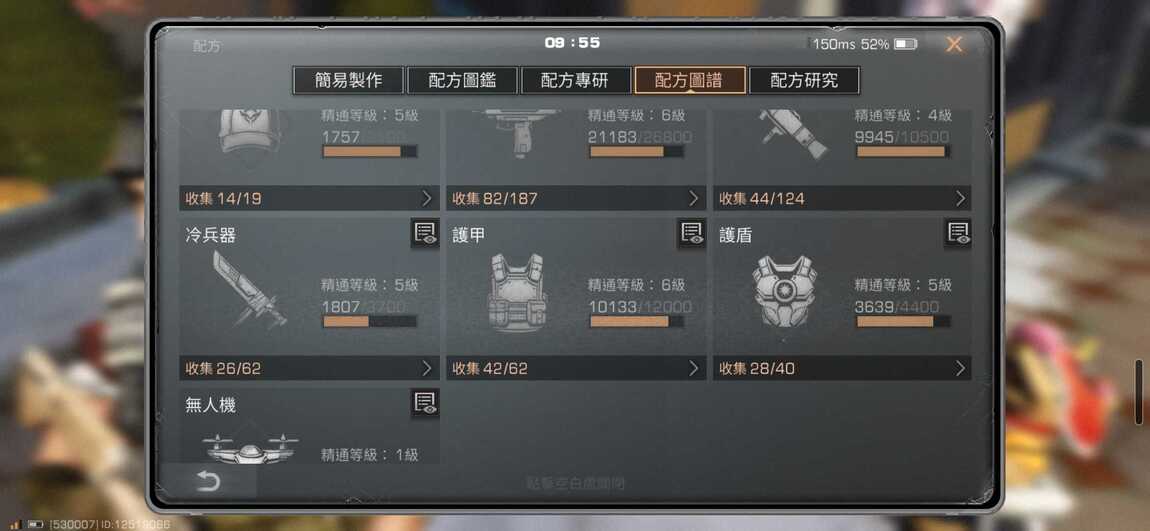Open the 配方專研 tab
Image resolution: width=1150 pixels, height=531 pixels.
576,80
